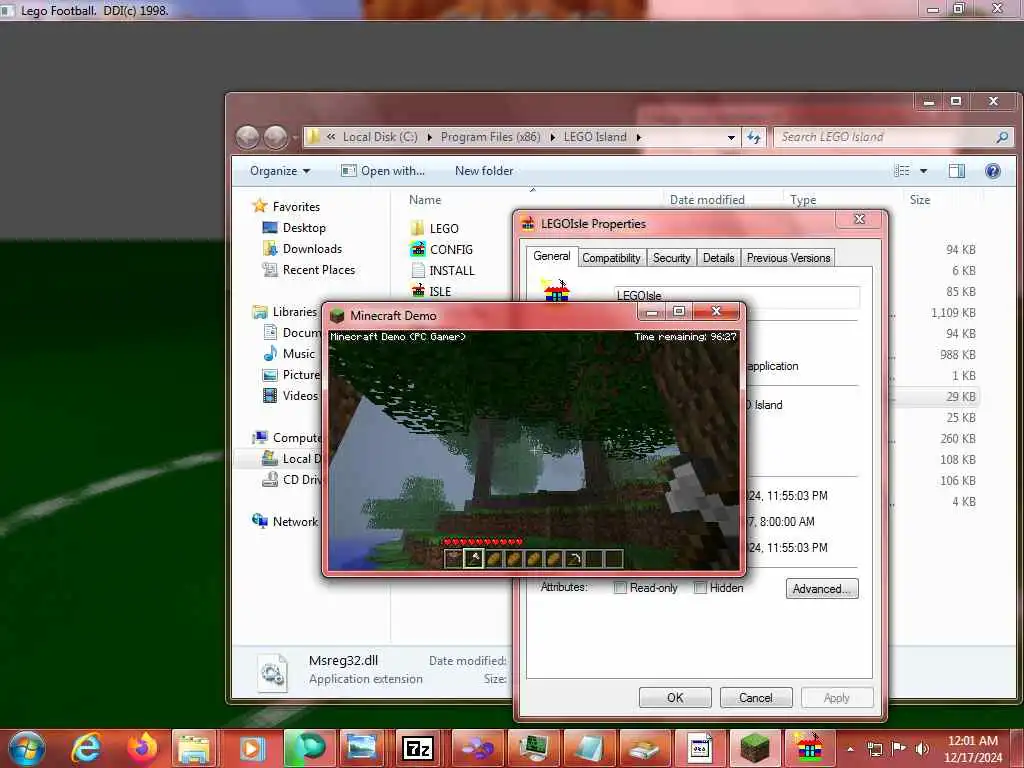Open the 7-Zip taskbar icon
The width and height of the screenshot is (1024, 768).
[x=418, y=748]
